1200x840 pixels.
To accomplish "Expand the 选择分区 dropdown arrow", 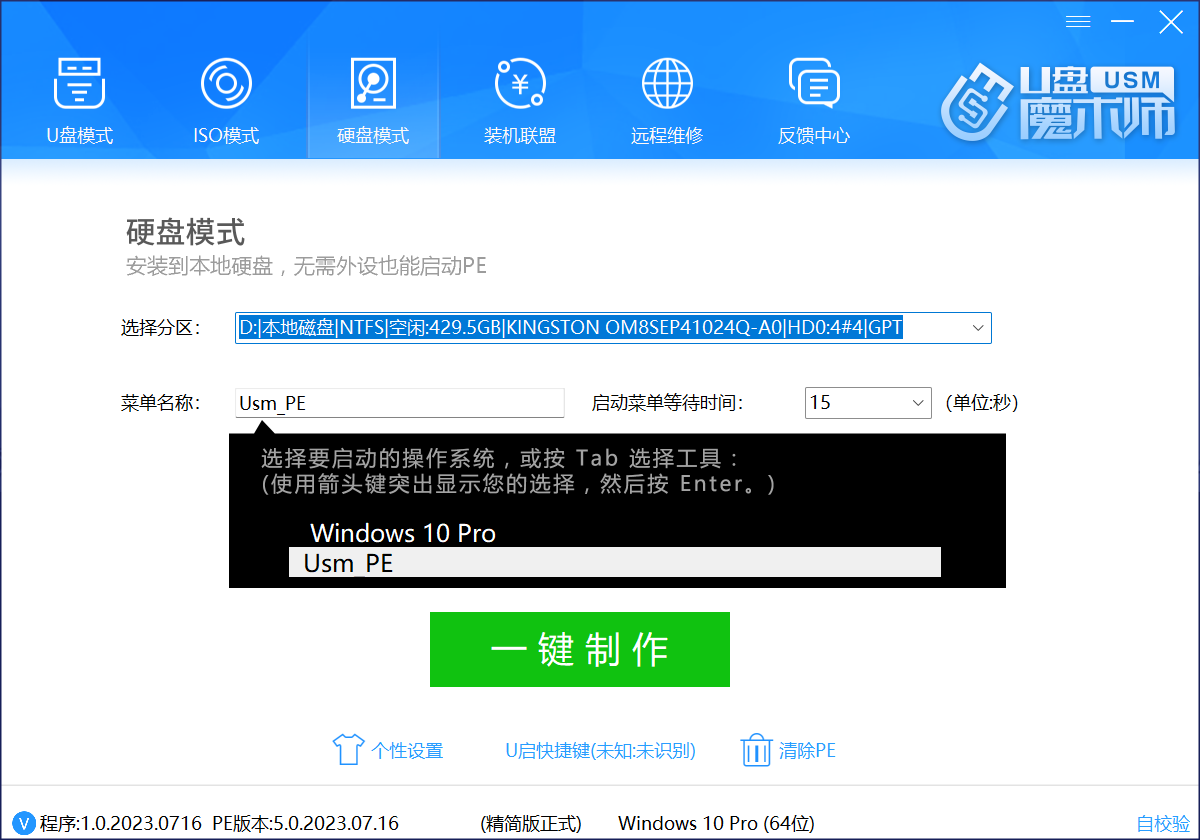I will click(x=977, y=328).
